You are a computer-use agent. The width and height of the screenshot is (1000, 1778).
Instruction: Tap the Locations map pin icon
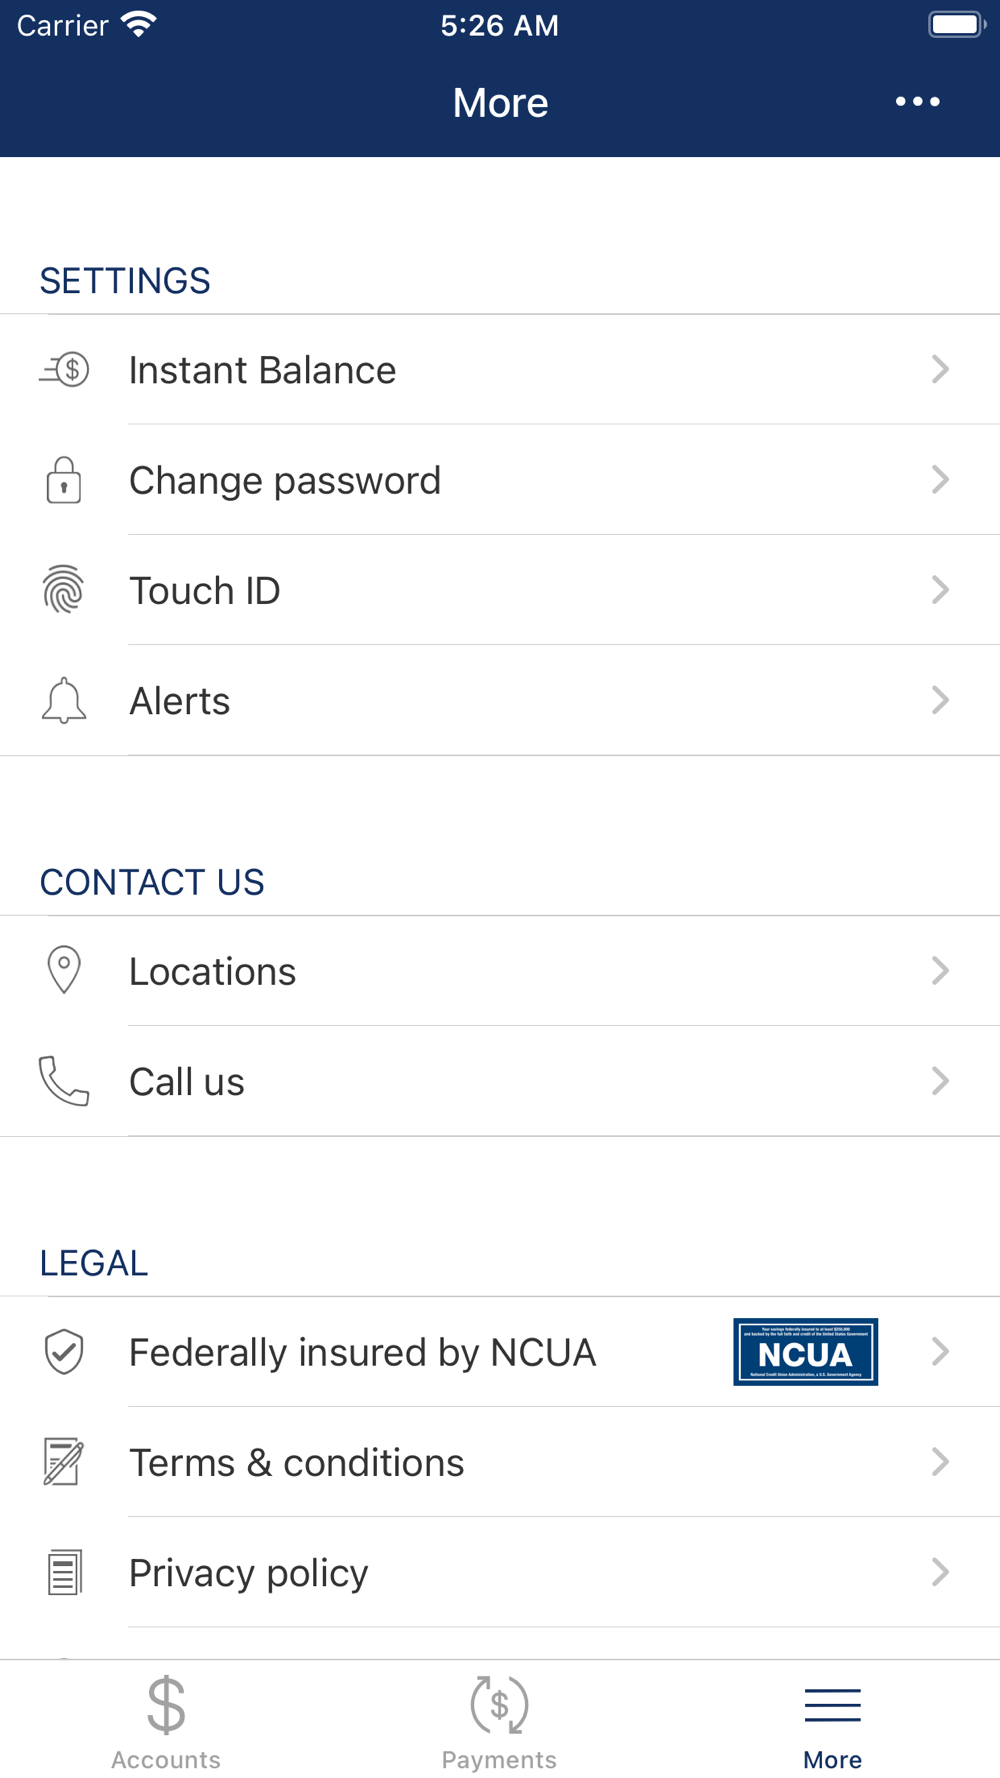[64, 970]
